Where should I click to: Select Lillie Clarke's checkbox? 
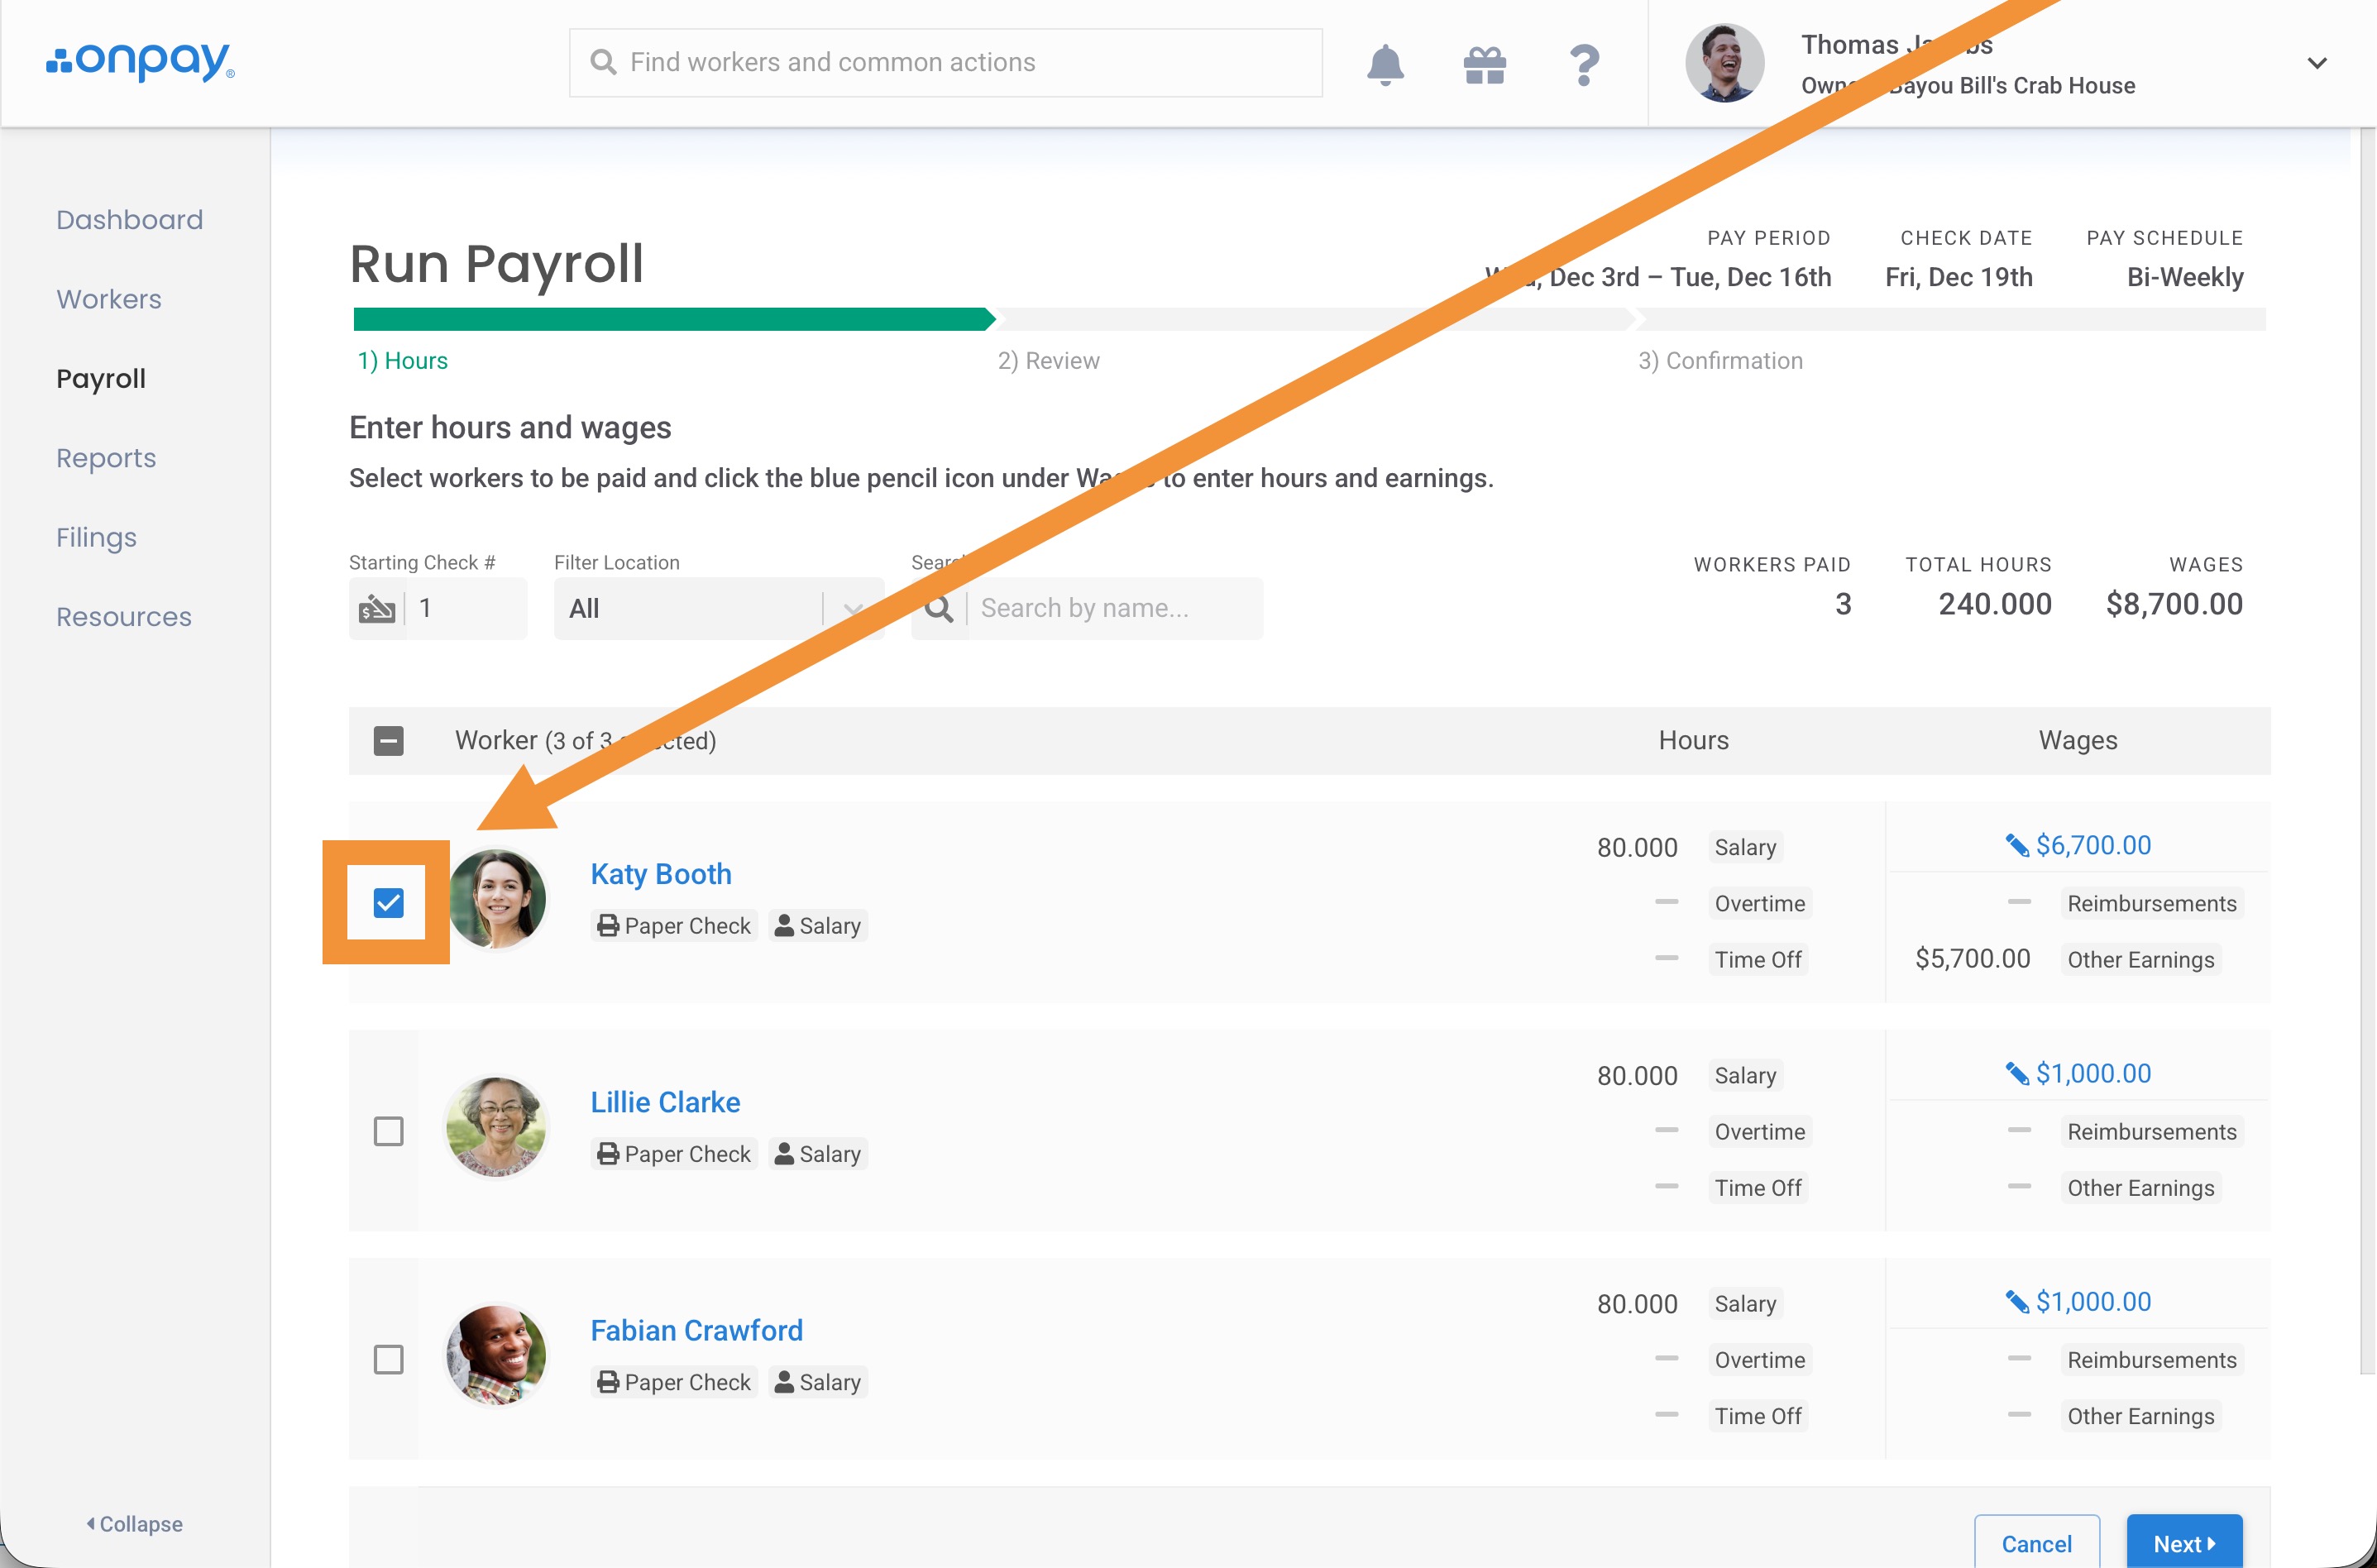[x=388, y=1131]
